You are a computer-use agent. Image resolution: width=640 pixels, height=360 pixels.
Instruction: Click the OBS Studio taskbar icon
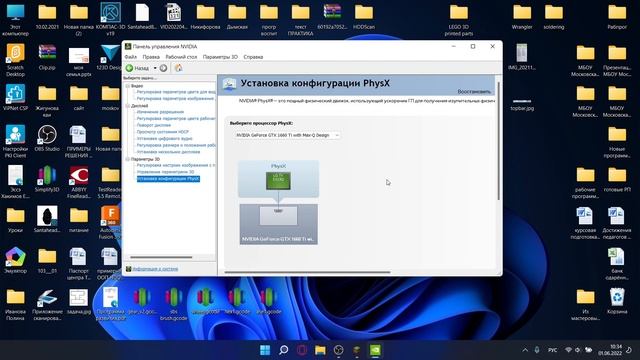[338, 350]
